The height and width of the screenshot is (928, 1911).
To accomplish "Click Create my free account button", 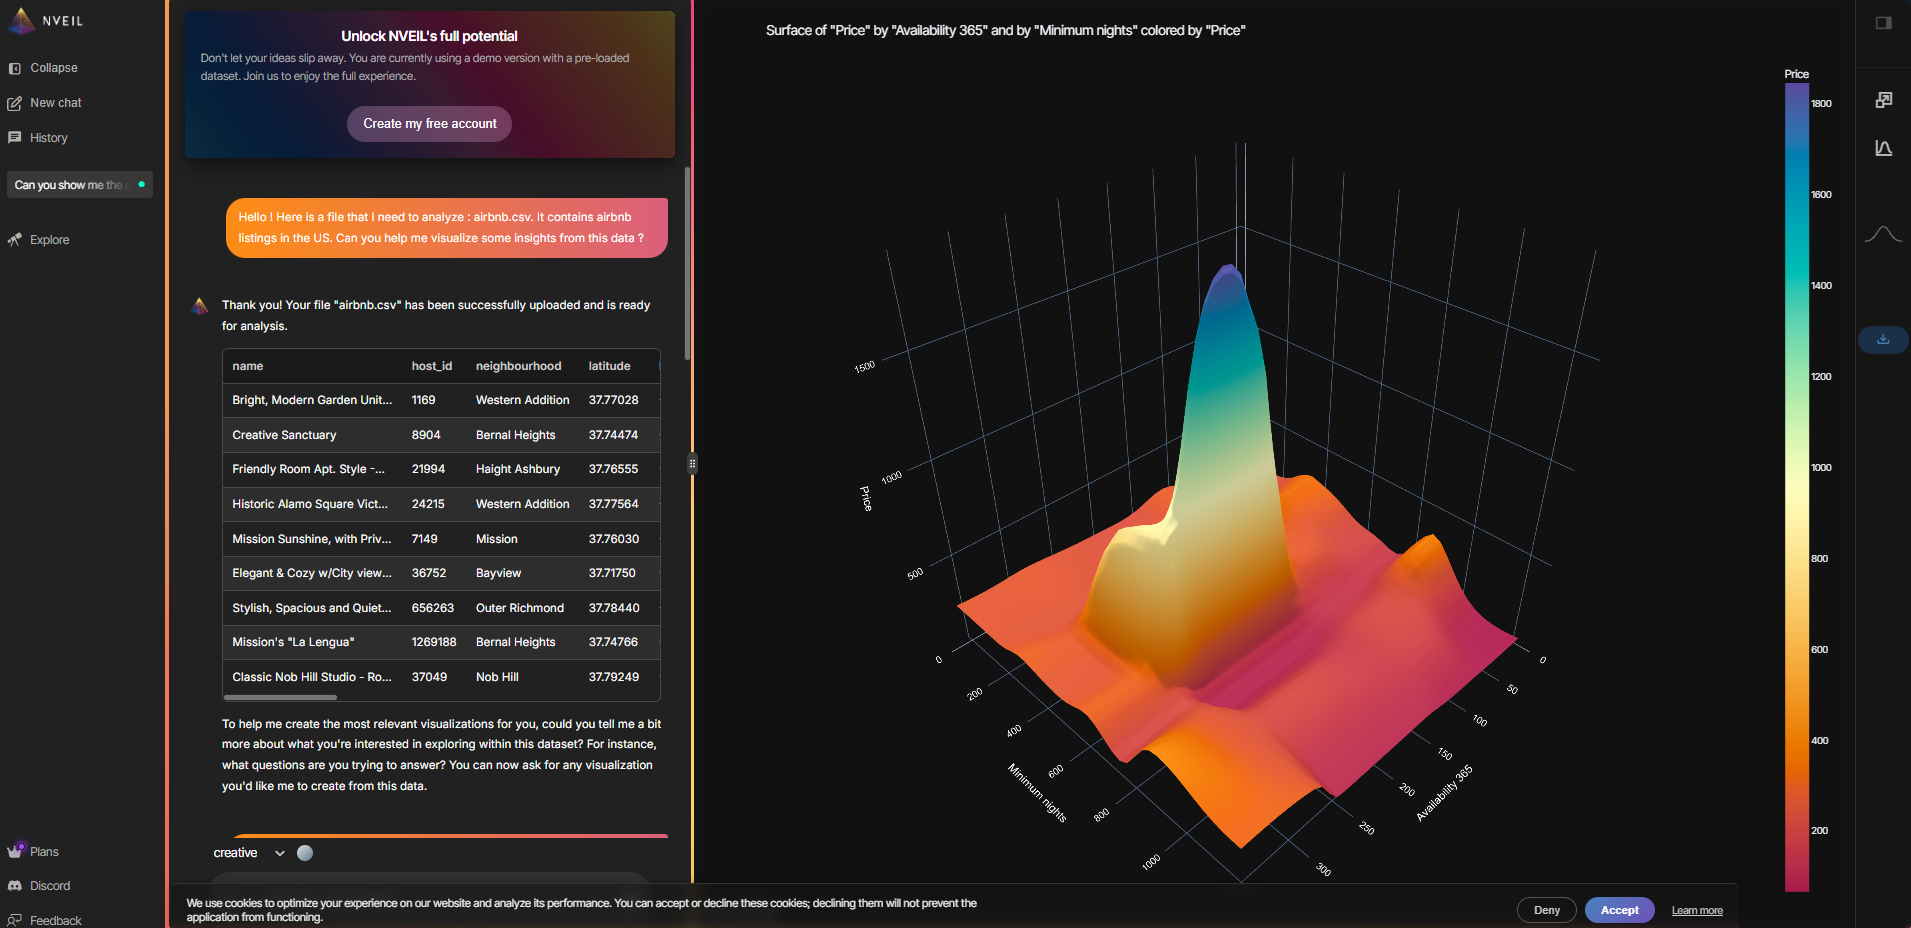I will 430,124.
